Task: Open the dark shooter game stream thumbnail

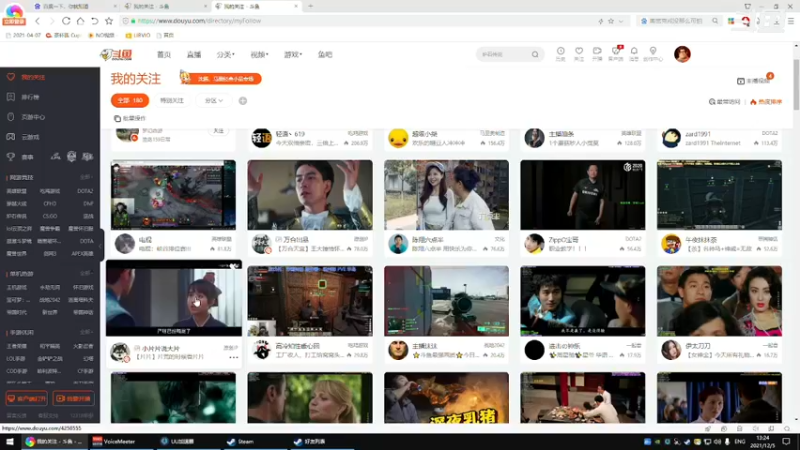Action: click(719, 195)
